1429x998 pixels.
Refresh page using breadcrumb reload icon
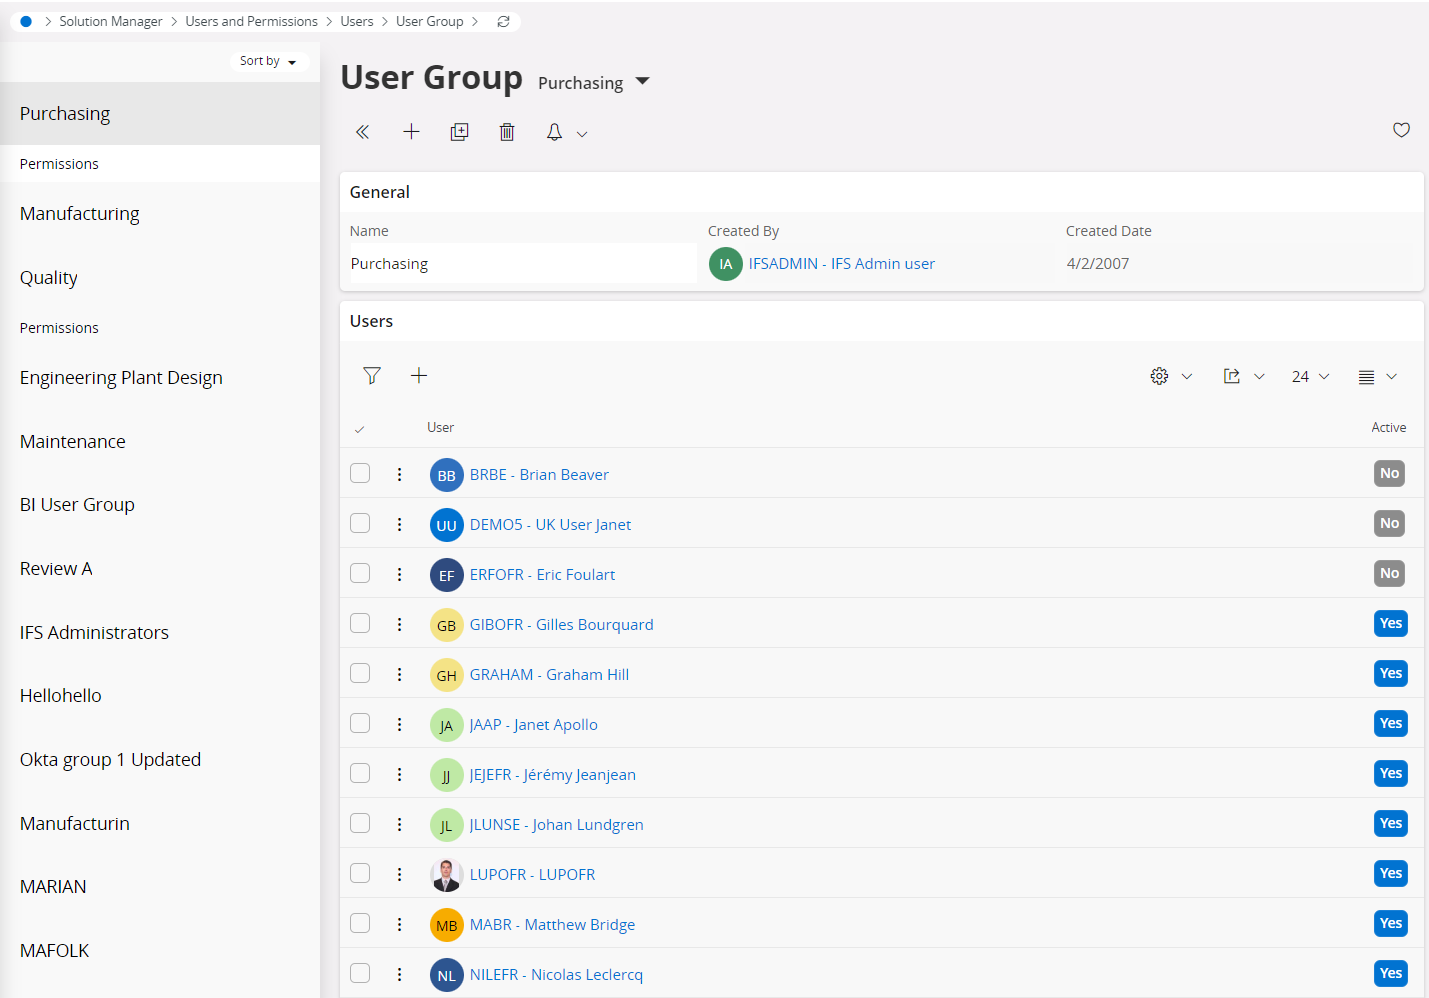(503, 21)
